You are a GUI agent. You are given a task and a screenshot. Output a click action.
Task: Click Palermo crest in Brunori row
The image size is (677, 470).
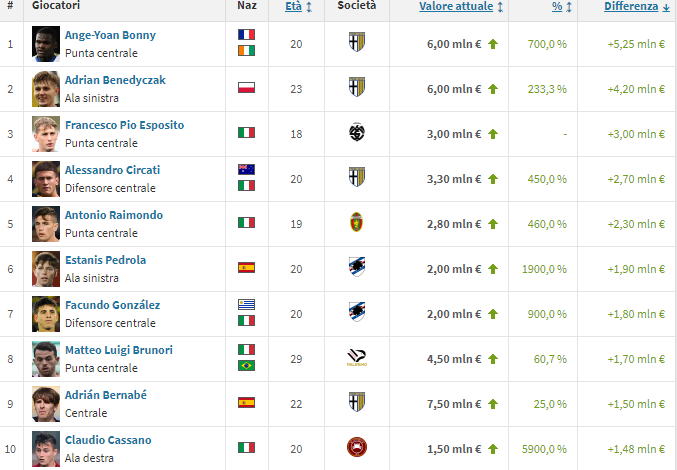pos(357,357)
